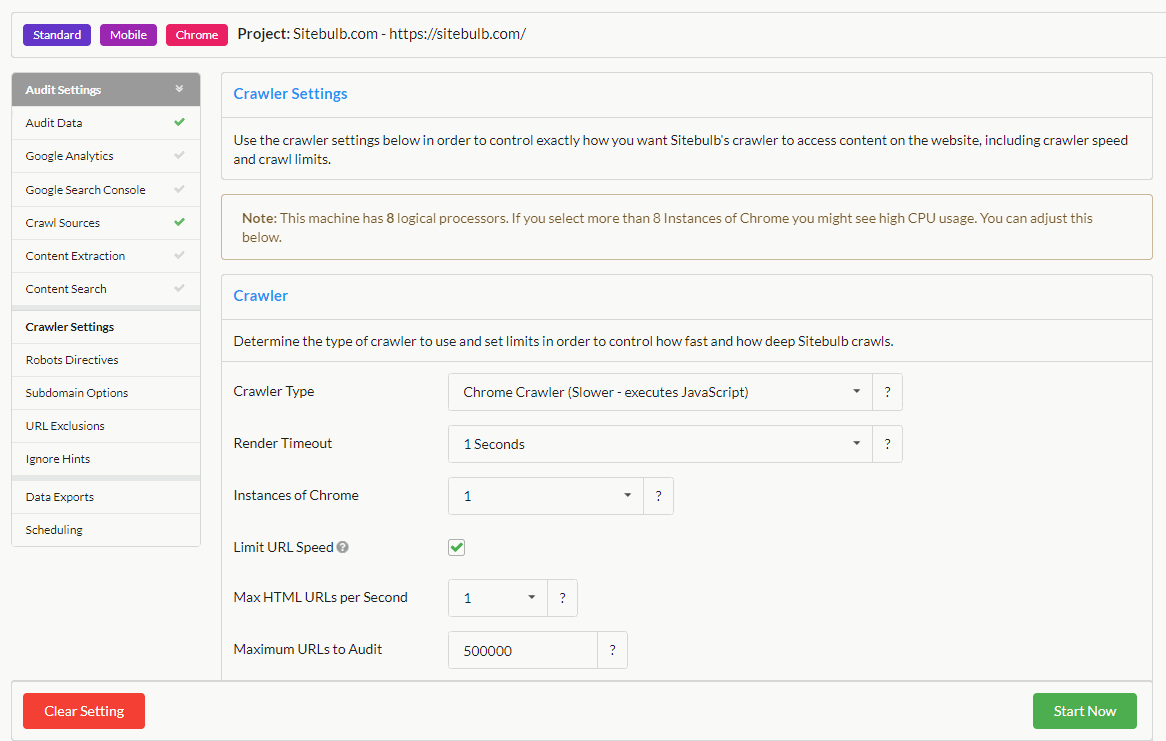Viewport: 1166px width, 741px height.
Task: Click the Instances of Chrome label
Action: [296, 495]
